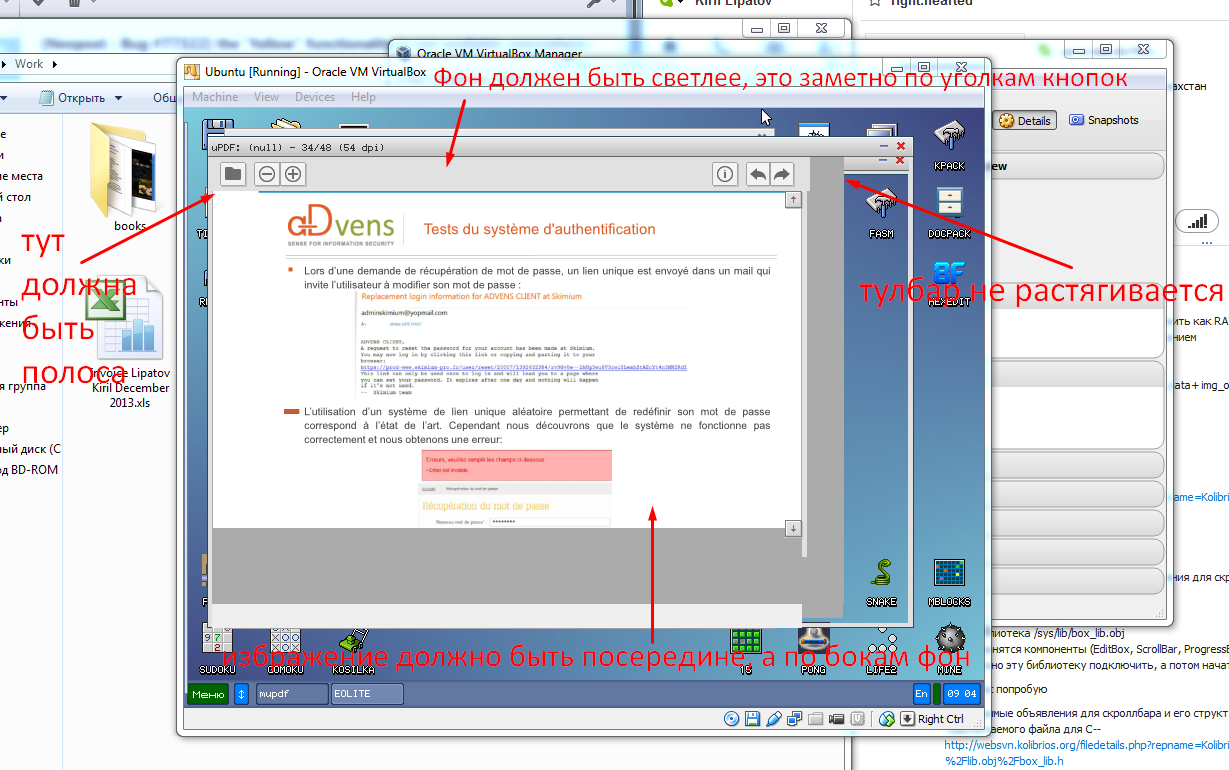Switch to the EOLITE taskbar task

[x=367, y=694]
